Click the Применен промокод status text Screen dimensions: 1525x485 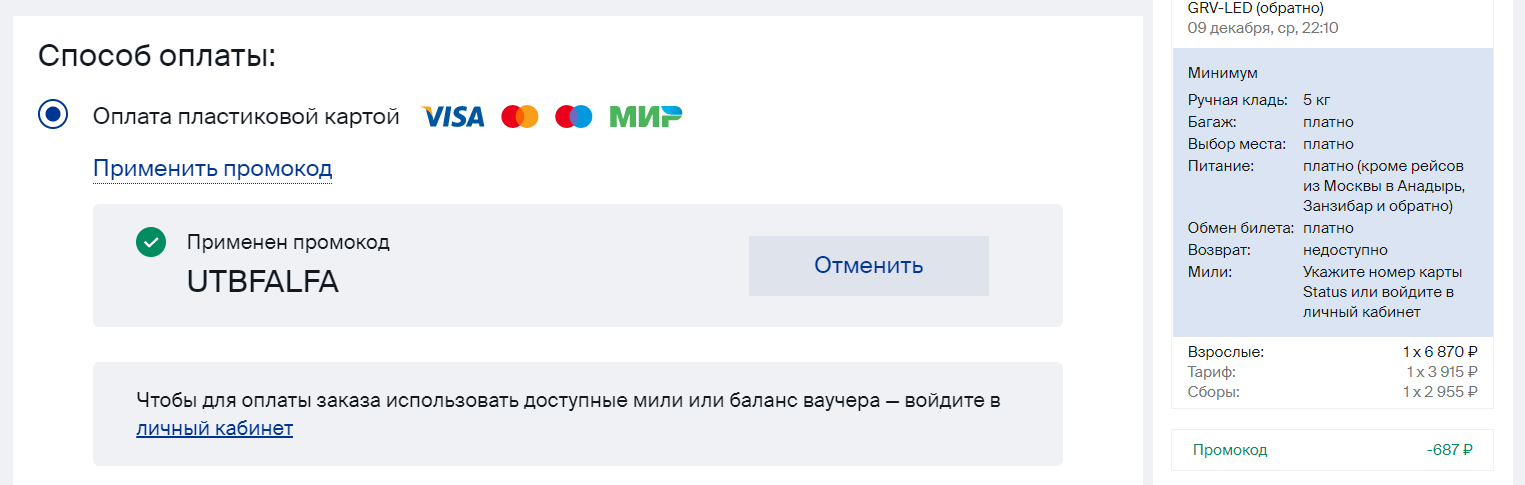(288, 242)
